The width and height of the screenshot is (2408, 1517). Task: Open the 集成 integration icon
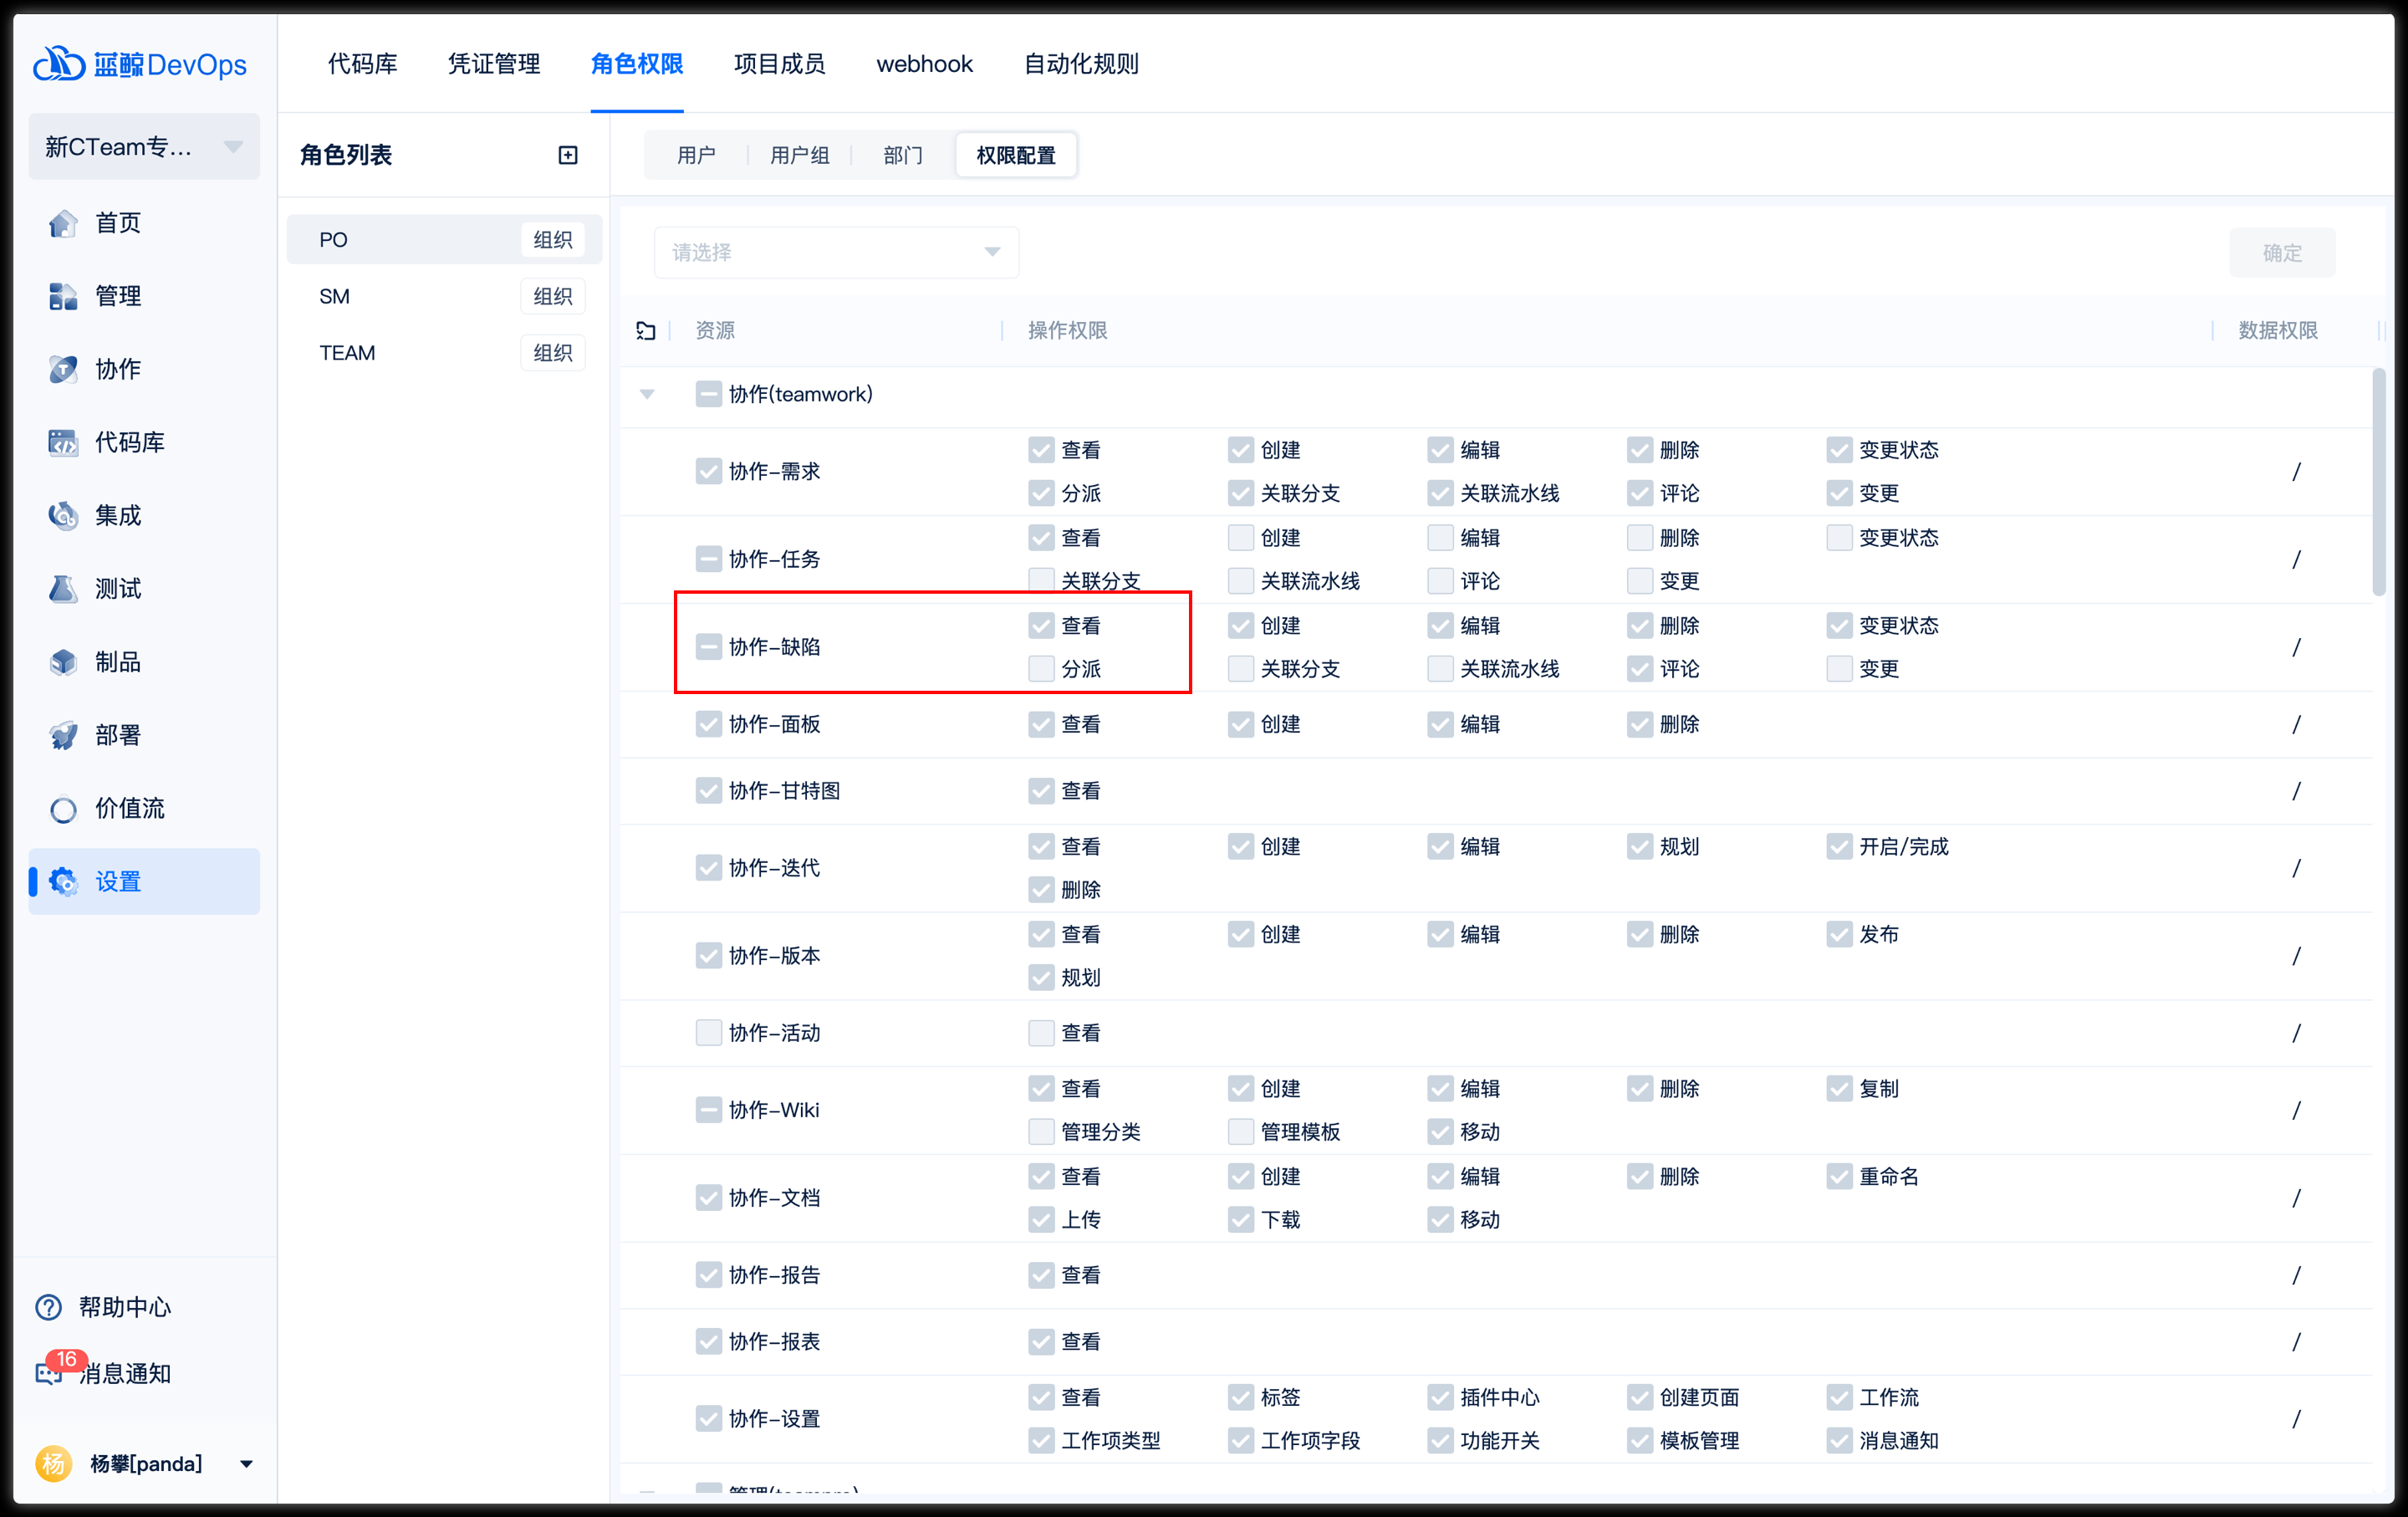click(x=63, y=515)
